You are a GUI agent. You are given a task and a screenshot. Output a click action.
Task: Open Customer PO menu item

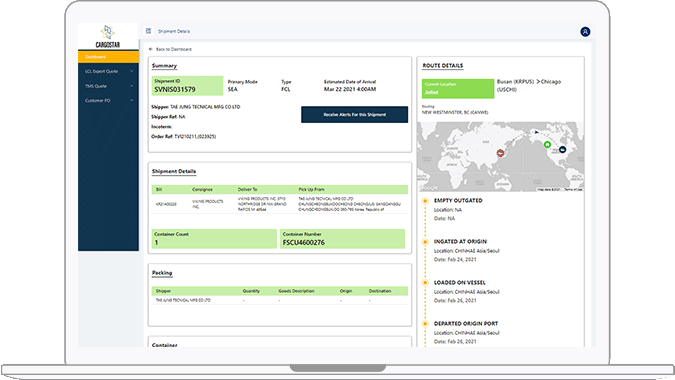coord(108,100)
